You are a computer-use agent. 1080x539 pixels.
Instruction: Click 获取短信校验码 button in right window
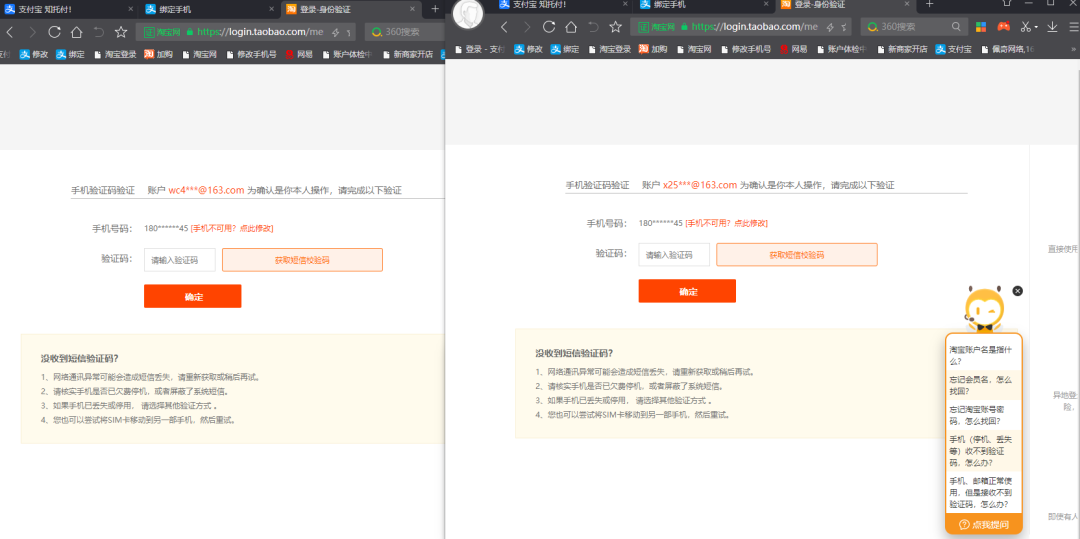point(797,254)
